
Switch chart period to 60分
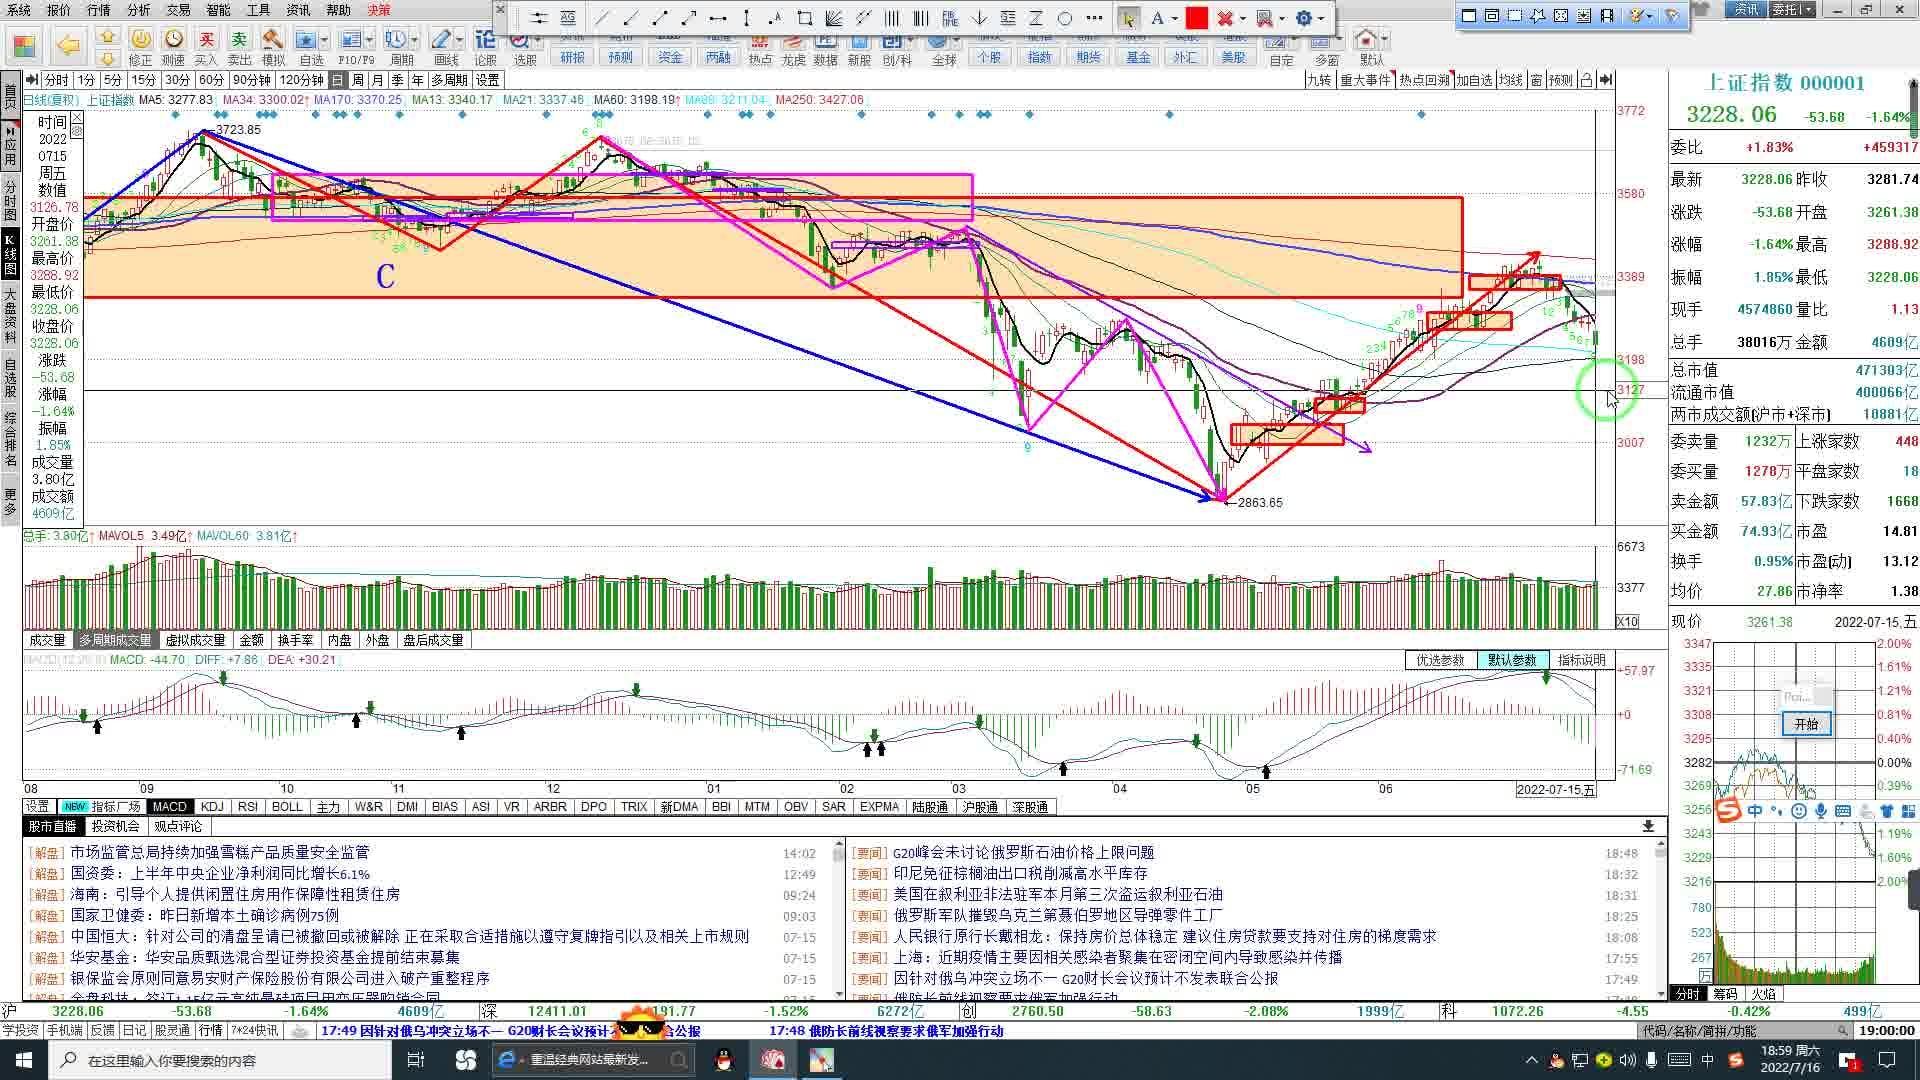coord(210,80)
